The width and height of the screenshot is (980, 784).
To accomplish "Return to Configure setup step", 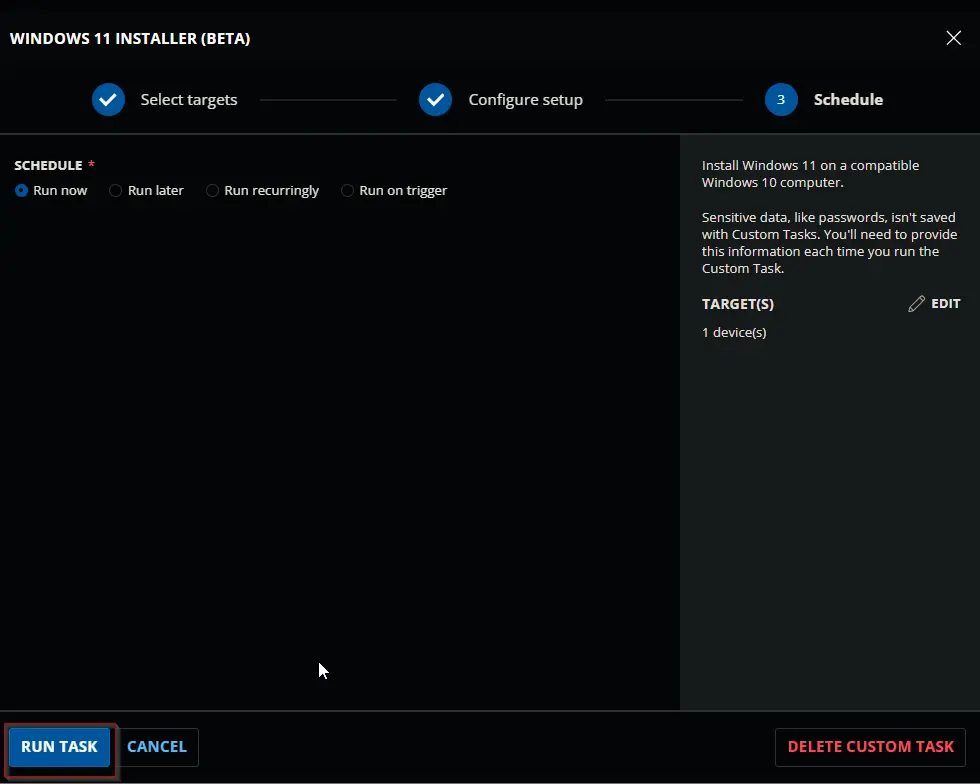I will [x=526, y=99].
